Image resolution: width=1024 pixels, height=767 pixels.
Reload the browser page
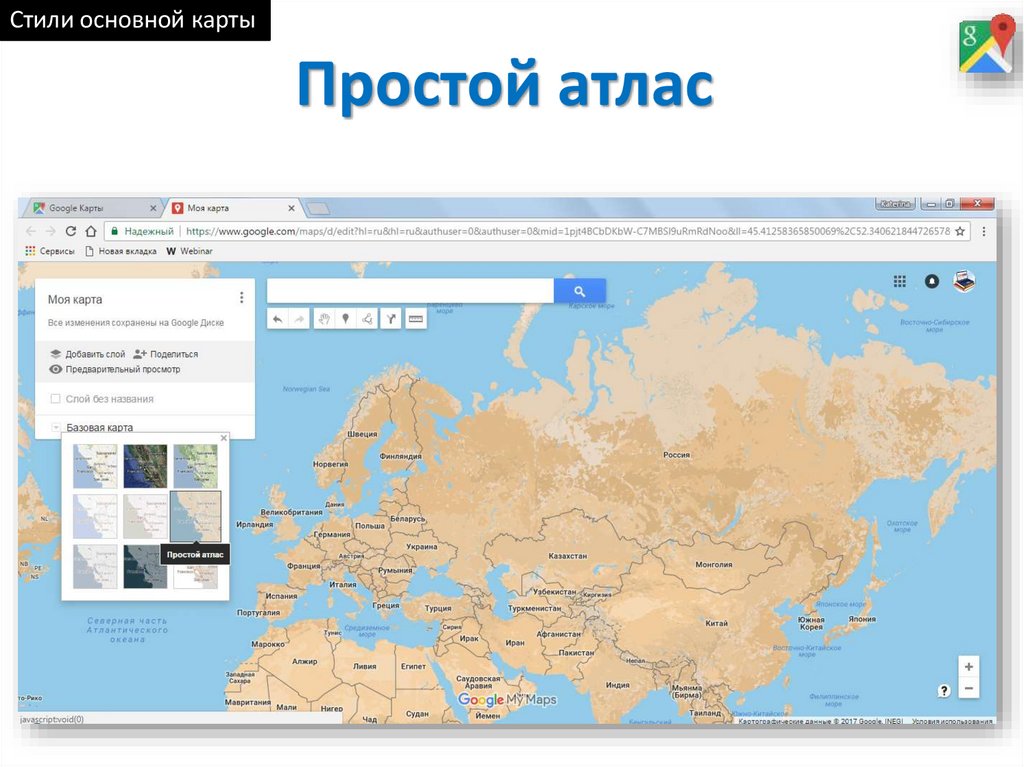(71, 231)
